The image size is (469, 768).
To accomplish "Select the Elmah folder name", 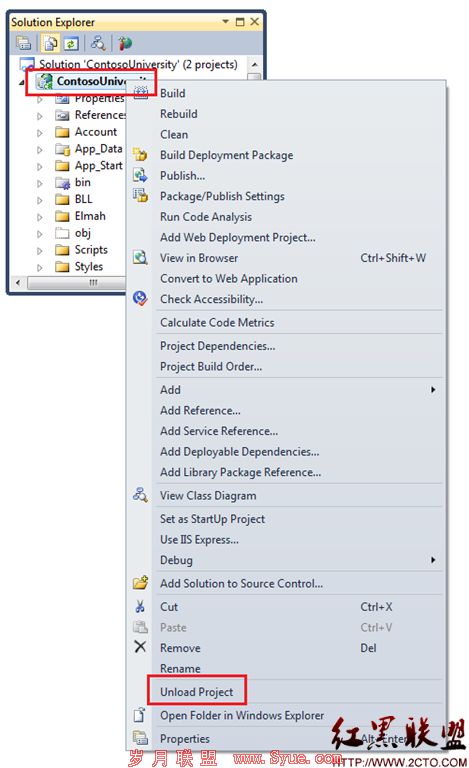I will 90,216.
